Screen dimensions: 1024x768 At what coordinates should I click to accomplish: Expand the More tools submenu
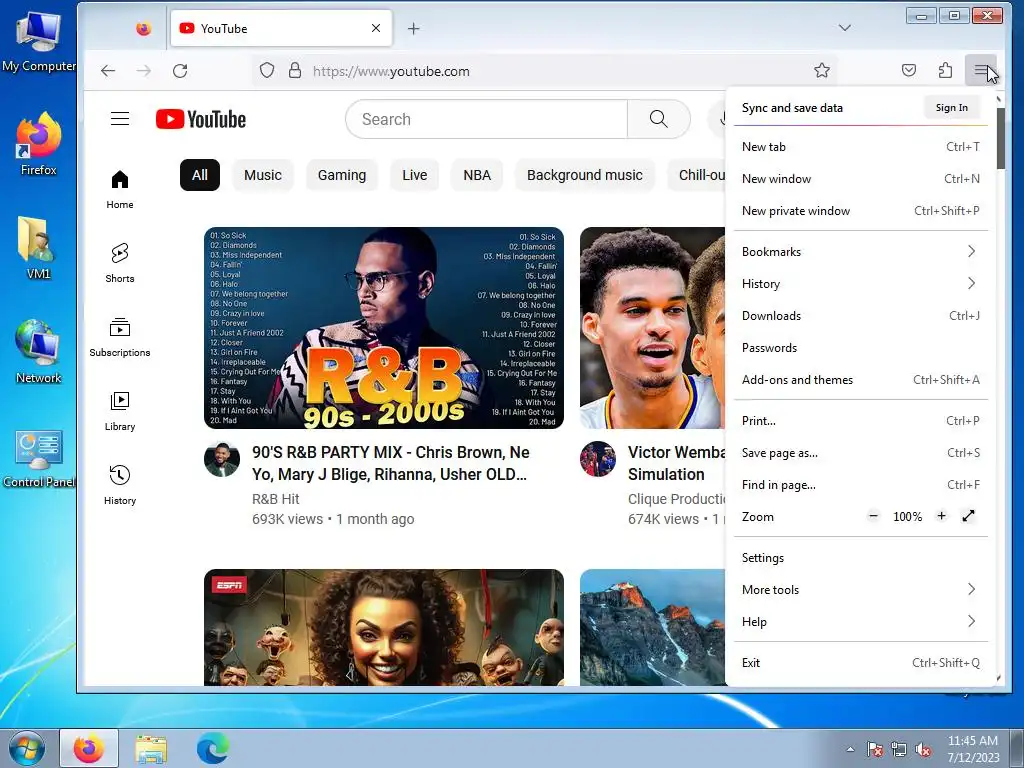[861, 589]
